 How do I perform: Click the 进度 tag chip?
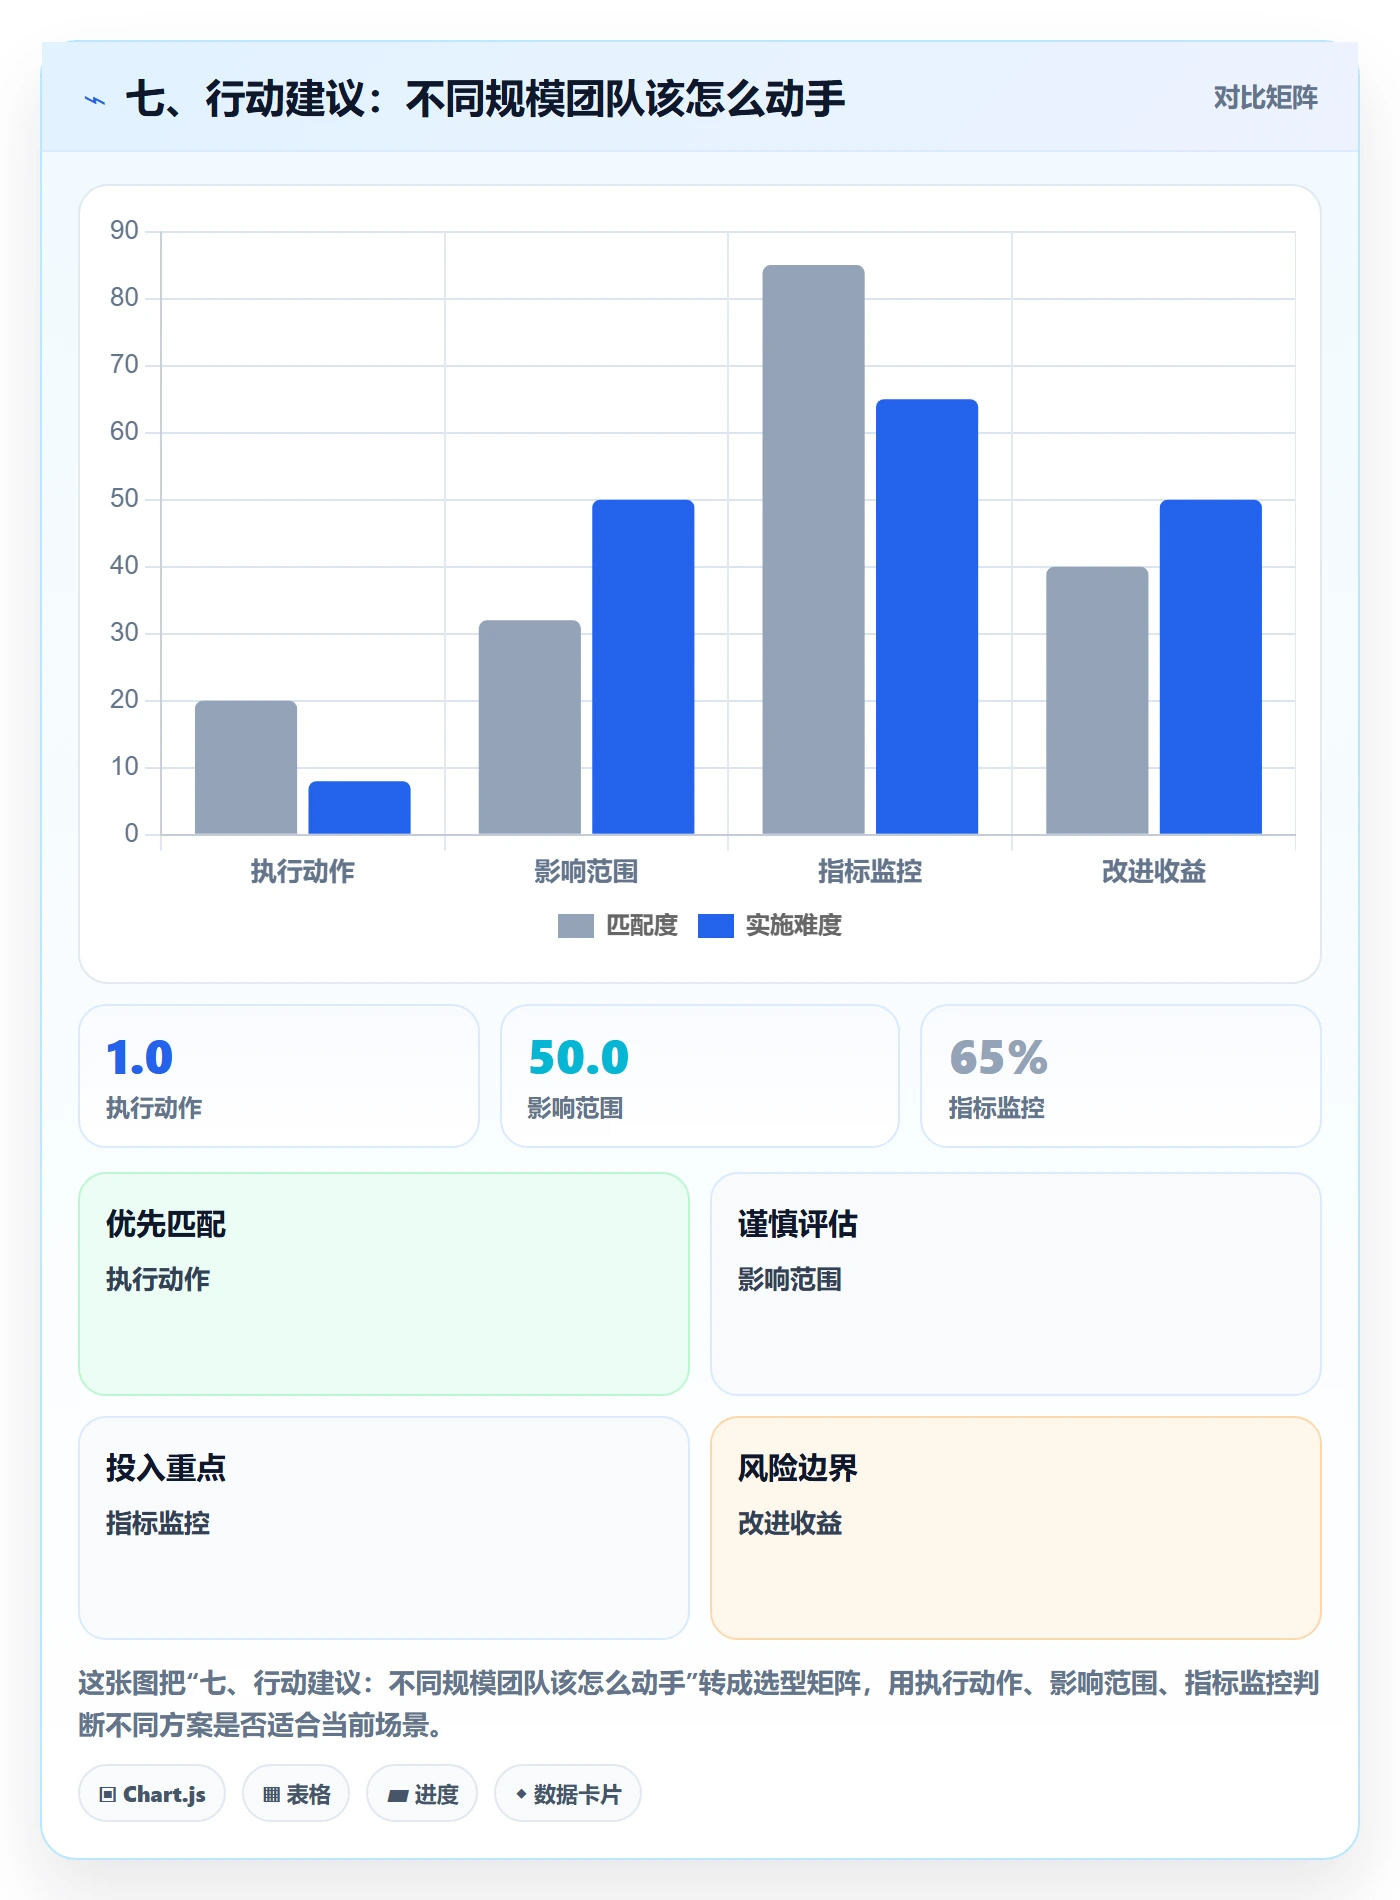click(x=422, y=1794)
